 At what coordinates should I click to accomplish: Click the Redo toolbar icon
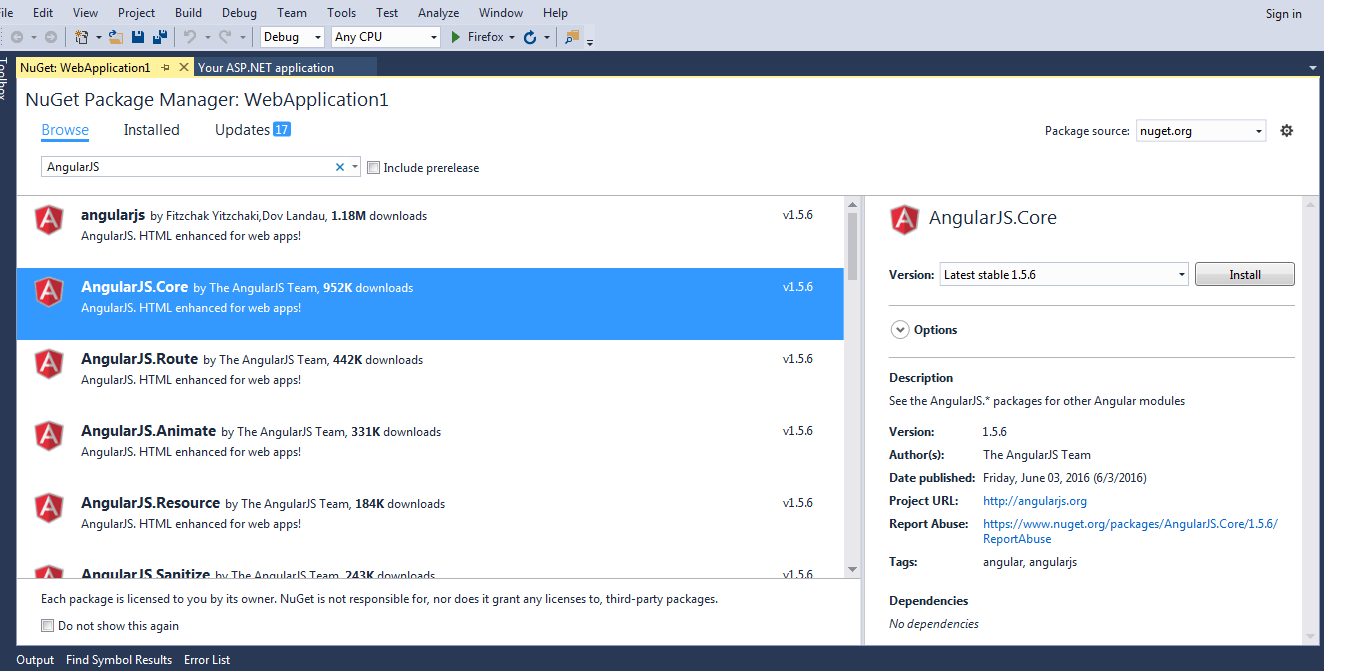click(225, 37)
